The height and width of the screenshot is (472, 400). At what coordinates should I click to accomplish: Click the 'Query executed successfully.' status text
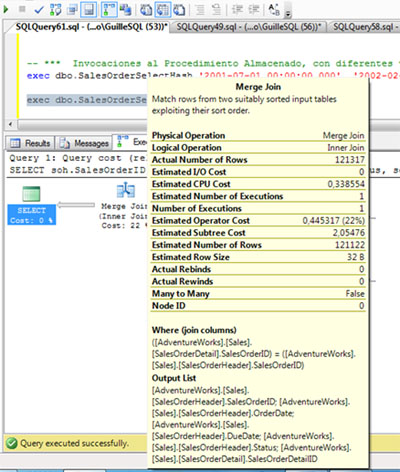point(74,443)
